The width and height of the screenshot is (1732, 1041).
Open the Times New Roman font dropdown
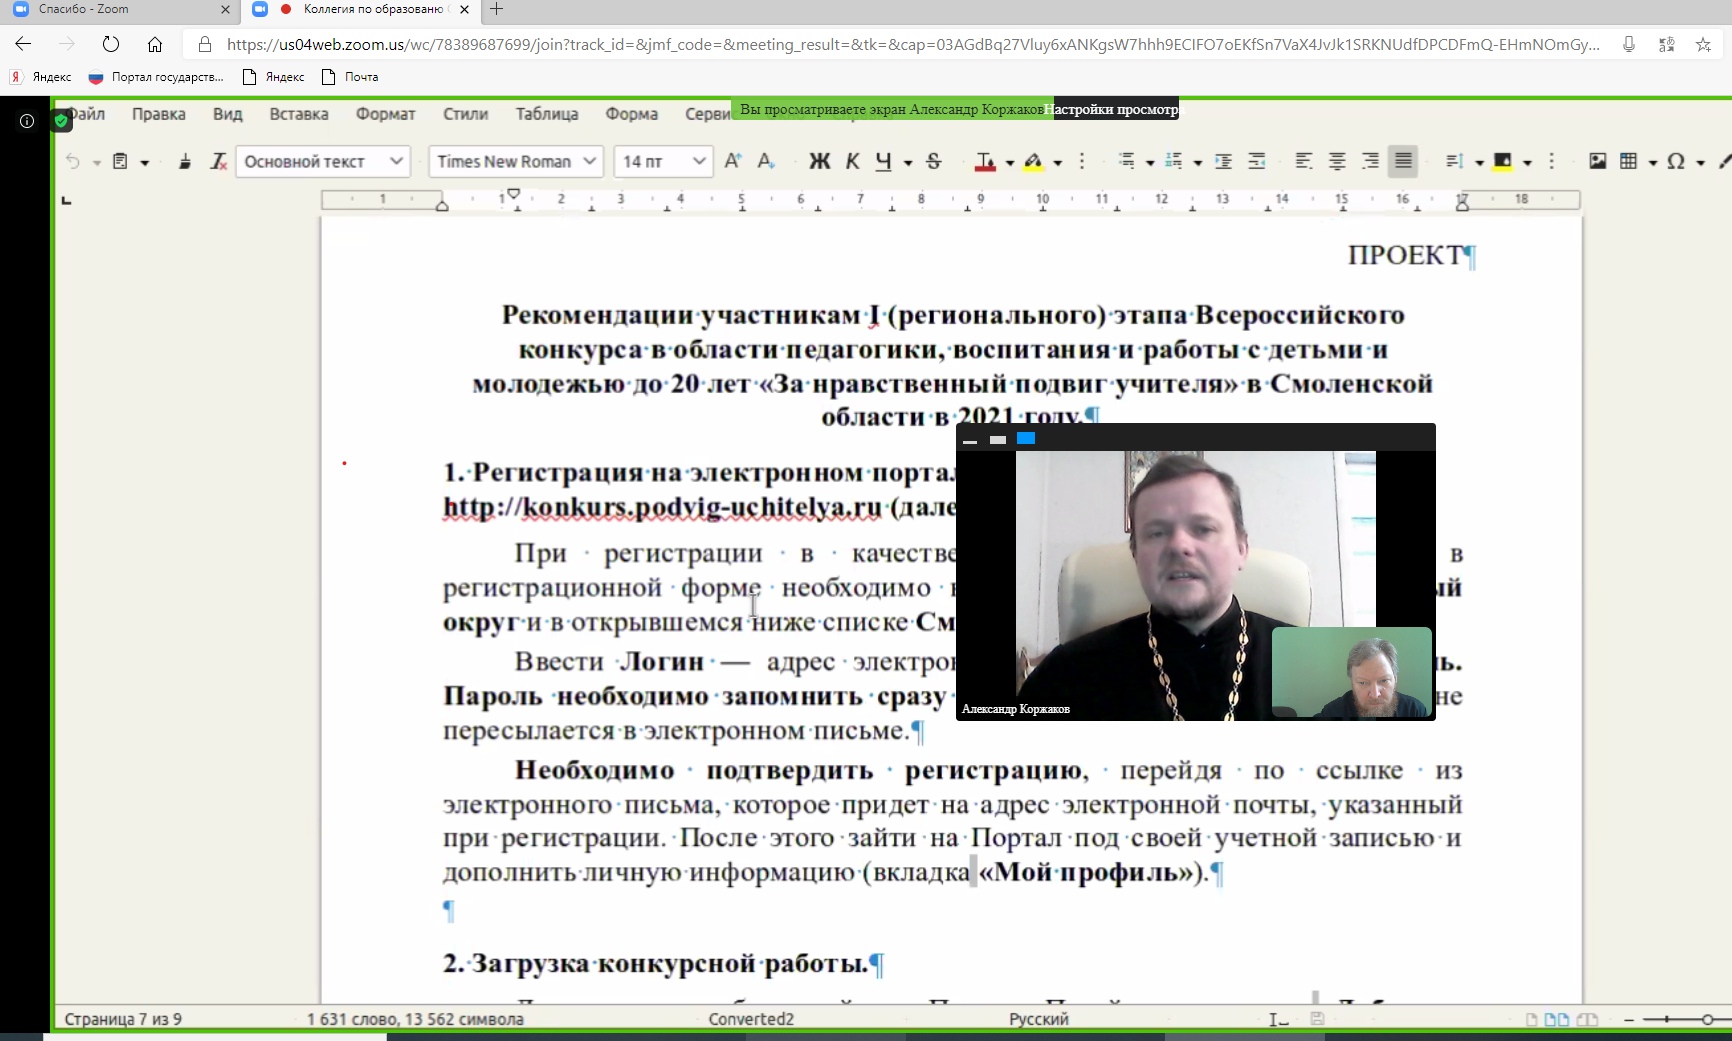[590, 161]
